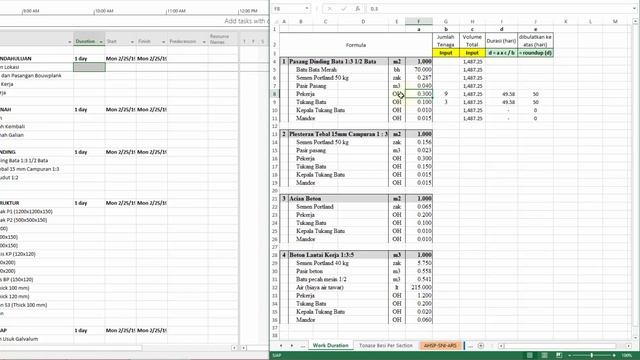Select all cells corner triangle in Excel

(276, 21)
